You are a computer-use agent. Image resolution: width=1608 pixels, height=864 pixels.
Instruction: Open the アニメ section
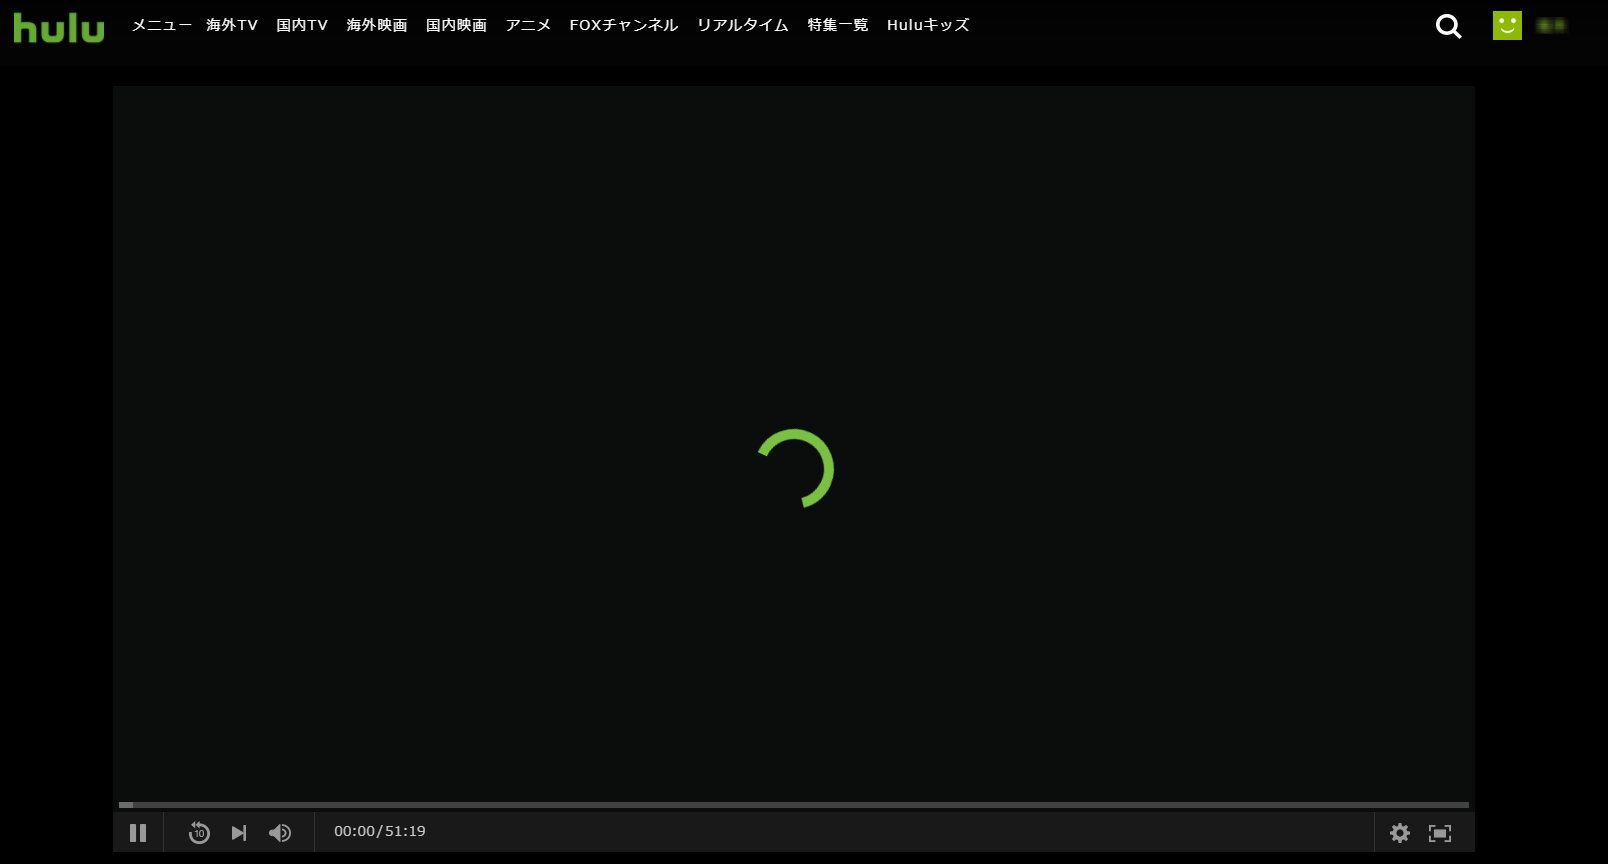tap(528, 25)
